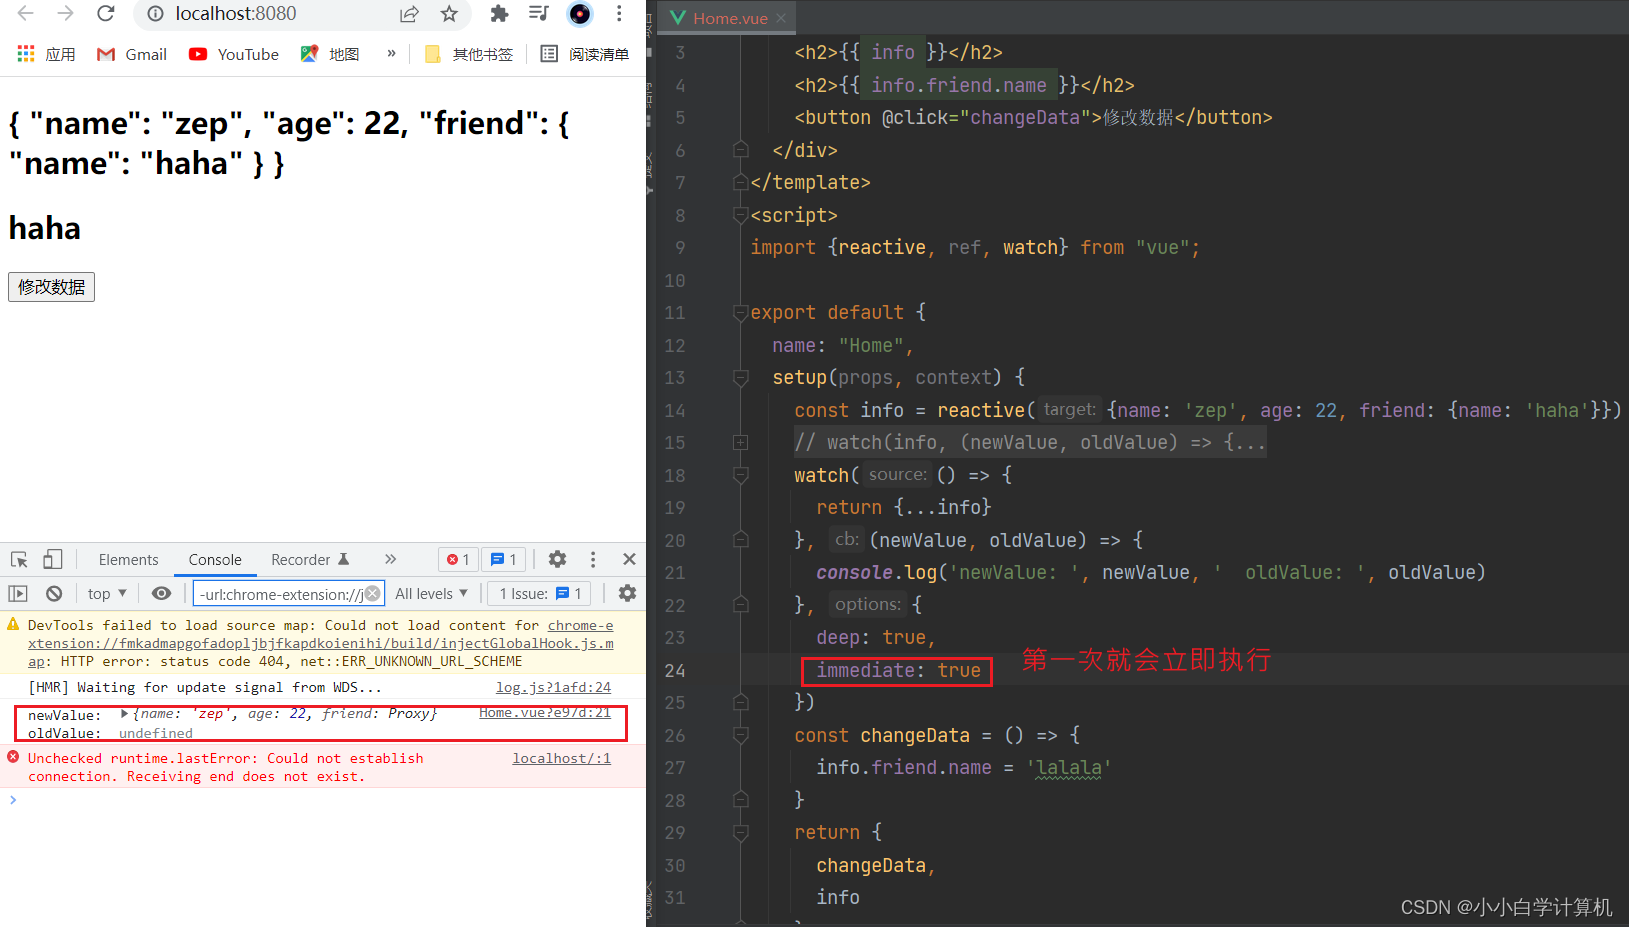The image size is (1629, 927).
Task: Open the media control icon in Chrome toolbar
Action: point(539,14)
